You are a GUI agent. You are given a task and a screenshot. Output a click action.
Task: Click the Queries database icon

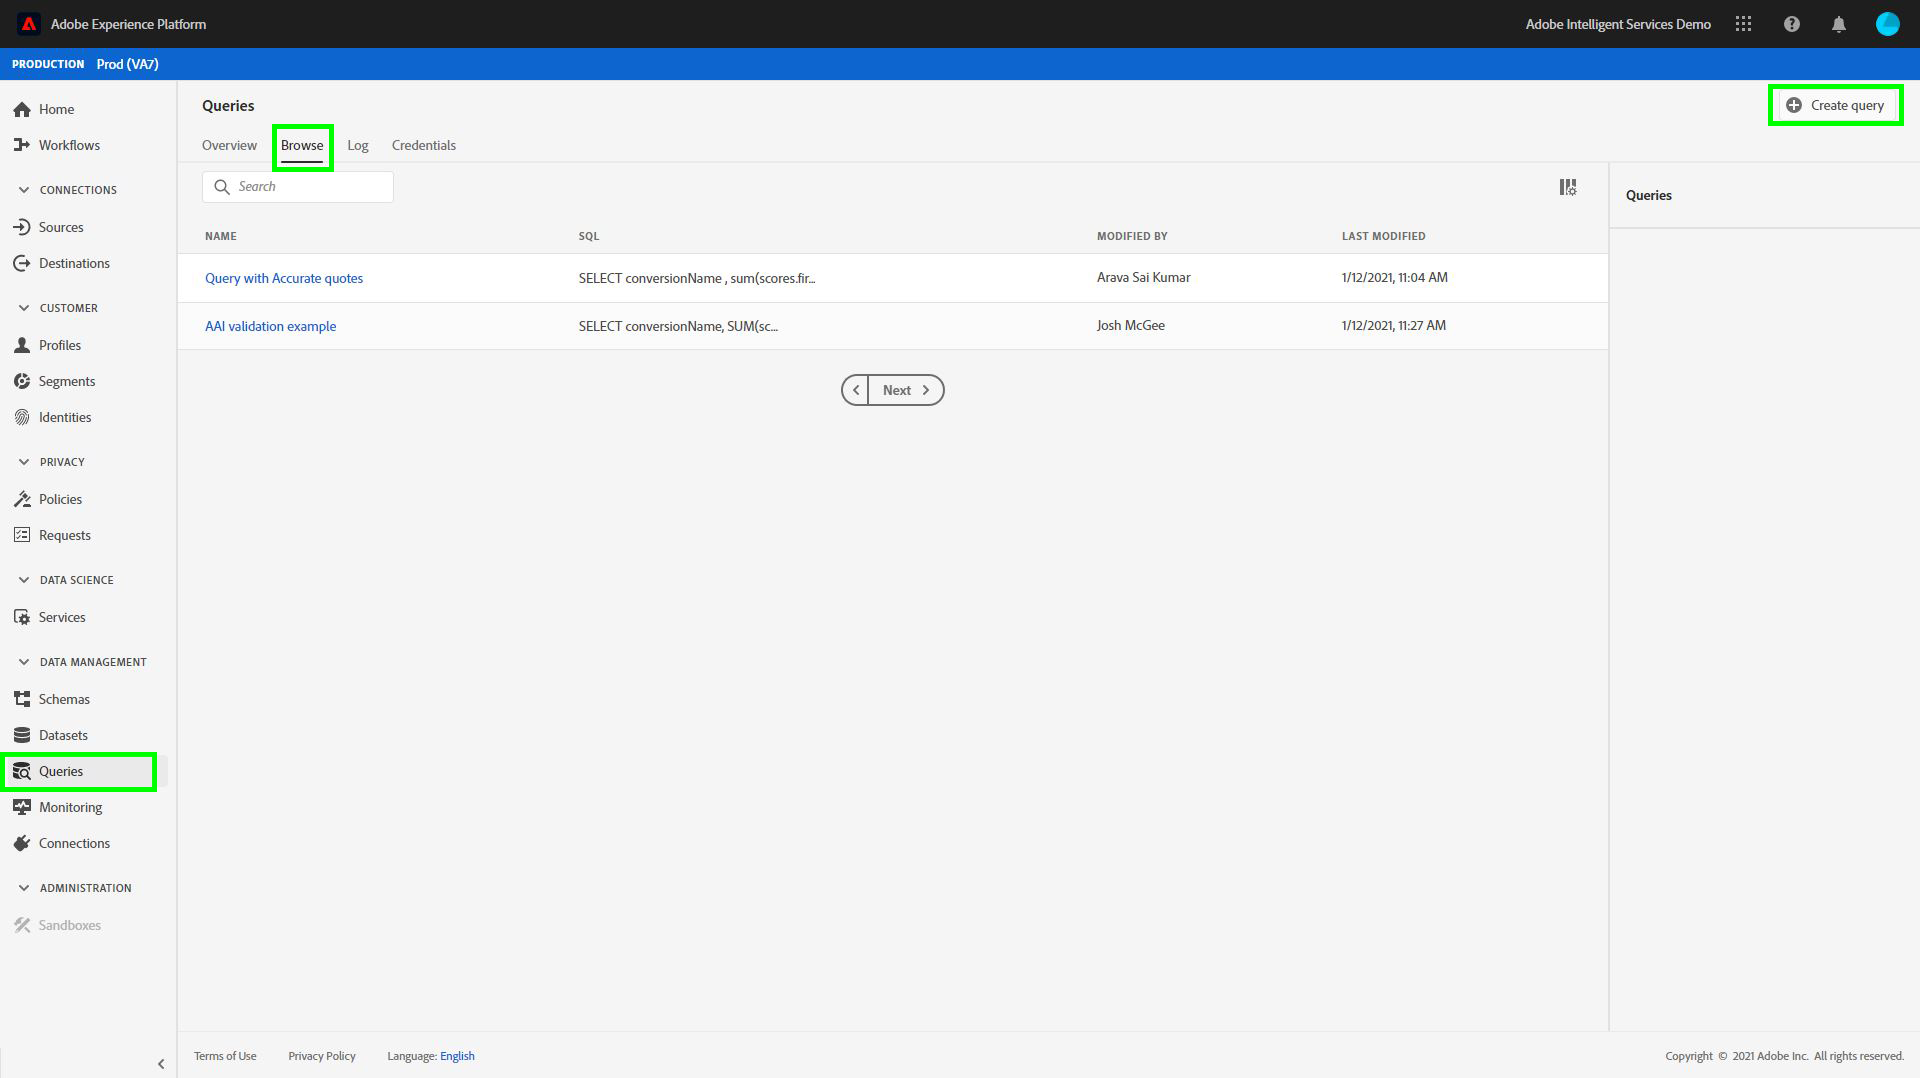22,771
